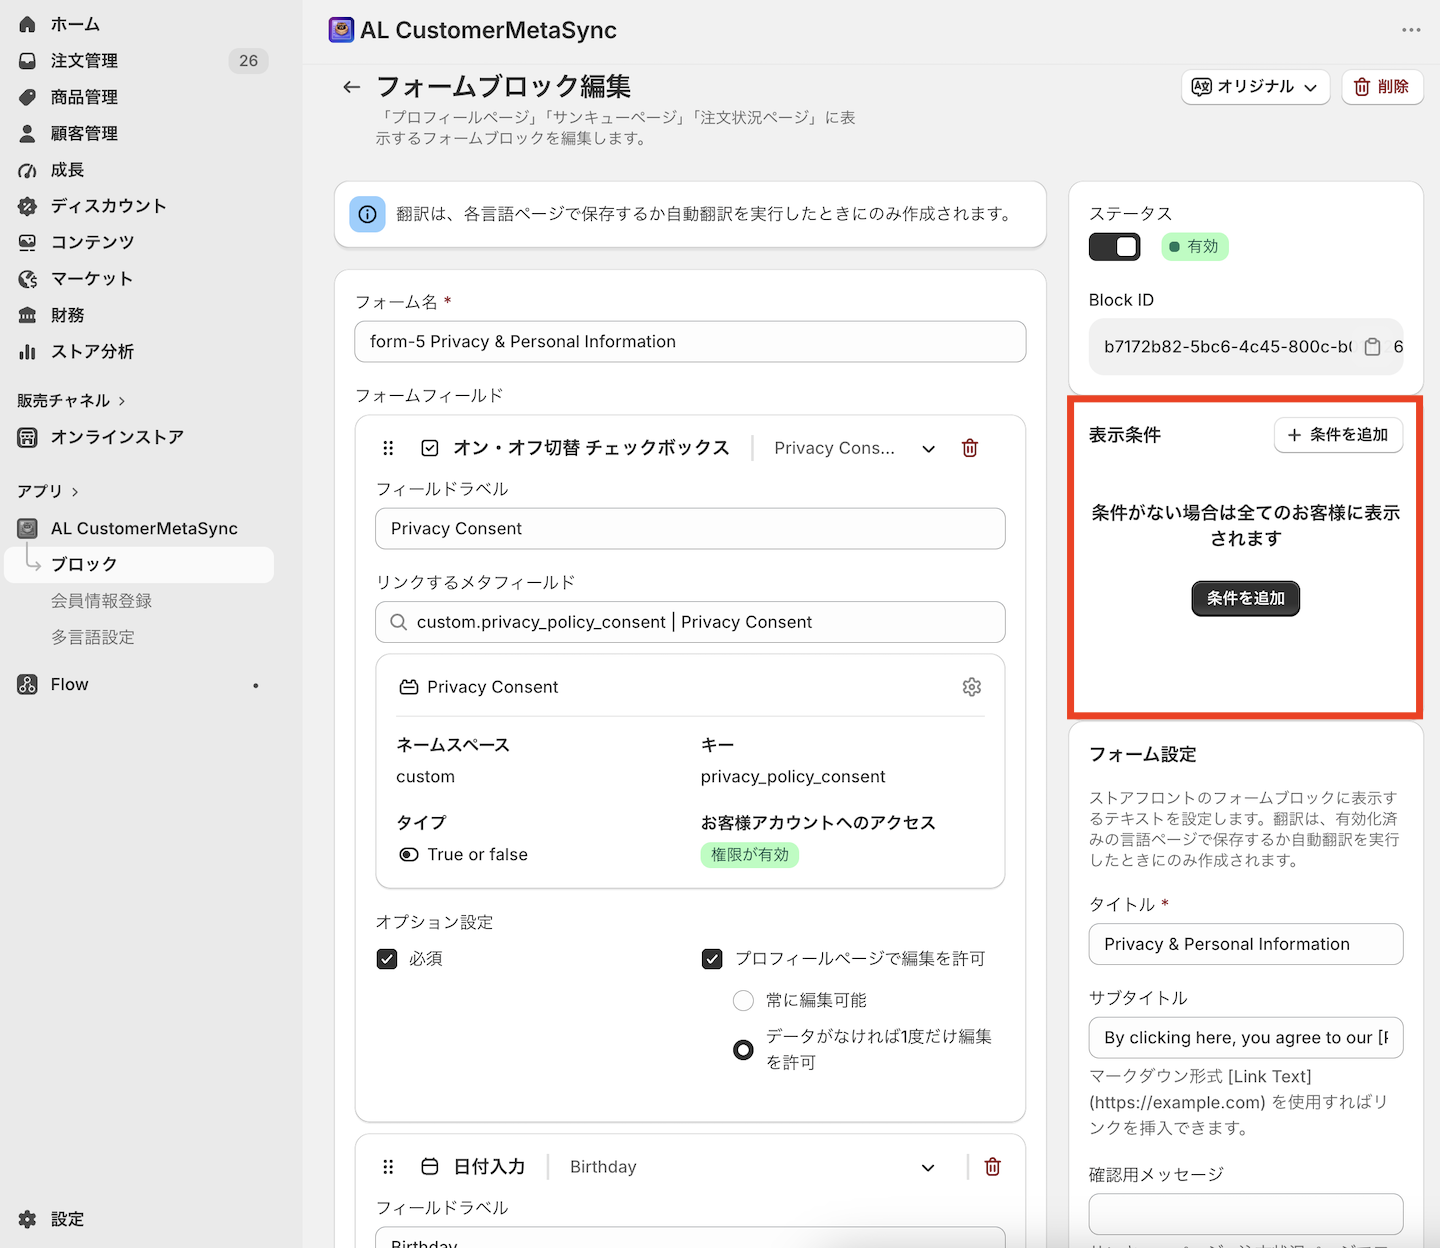Grab the drag handle of the 日付入力 field
Image resolution: width=1440 pixels, height=1248 pixels.
click(388, 1167)
